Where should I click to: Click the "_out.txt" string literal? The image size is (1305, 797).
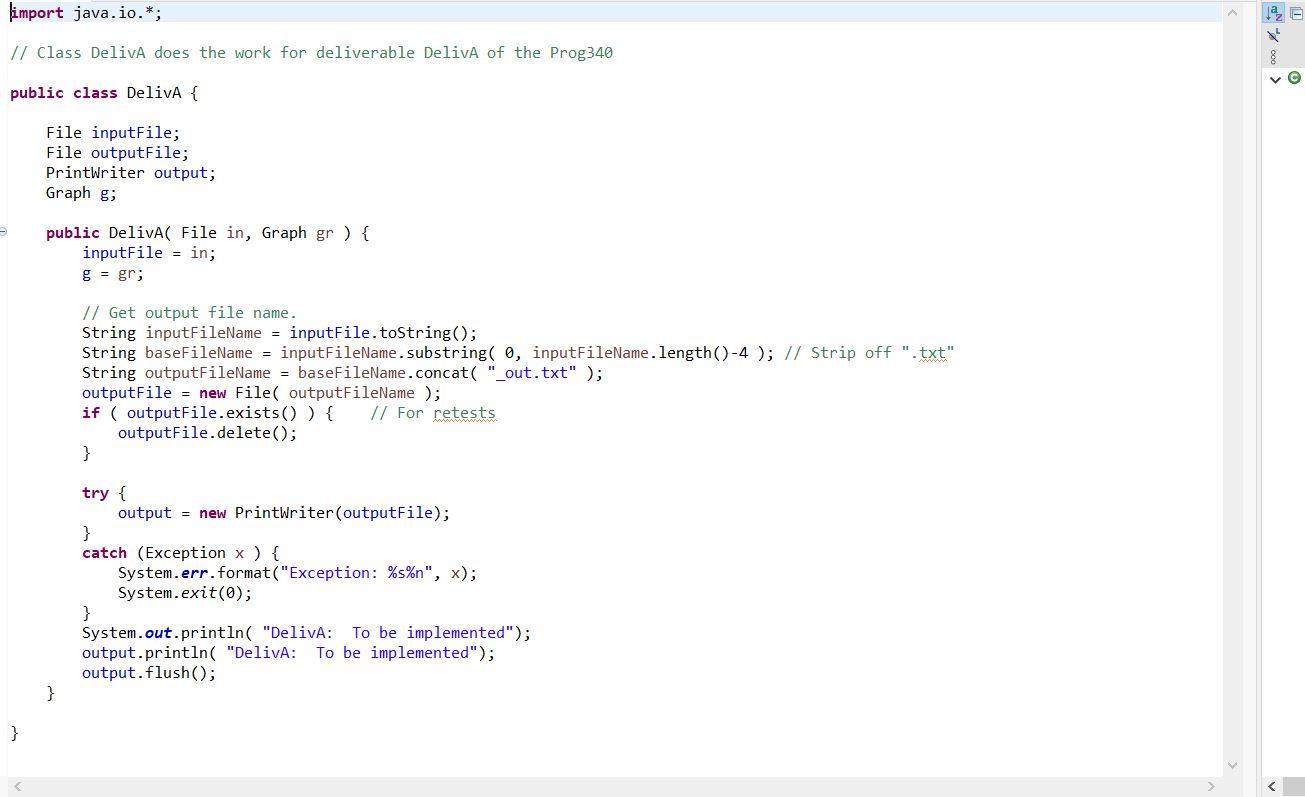coord(531,372)
